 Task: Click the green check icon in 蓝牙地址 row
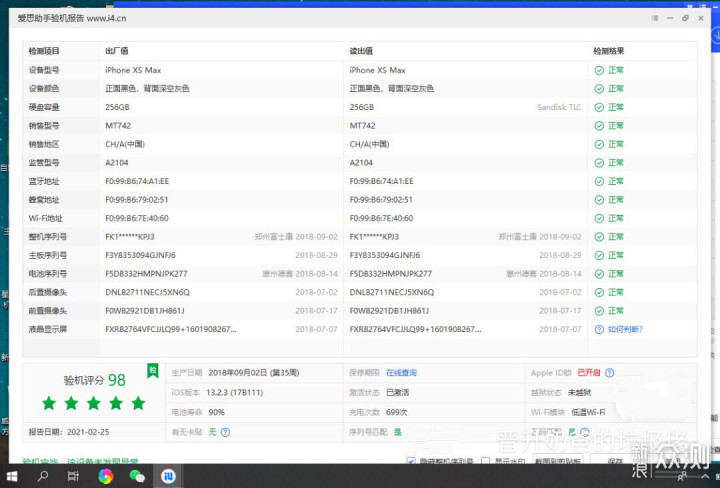[x=599, y=181]
